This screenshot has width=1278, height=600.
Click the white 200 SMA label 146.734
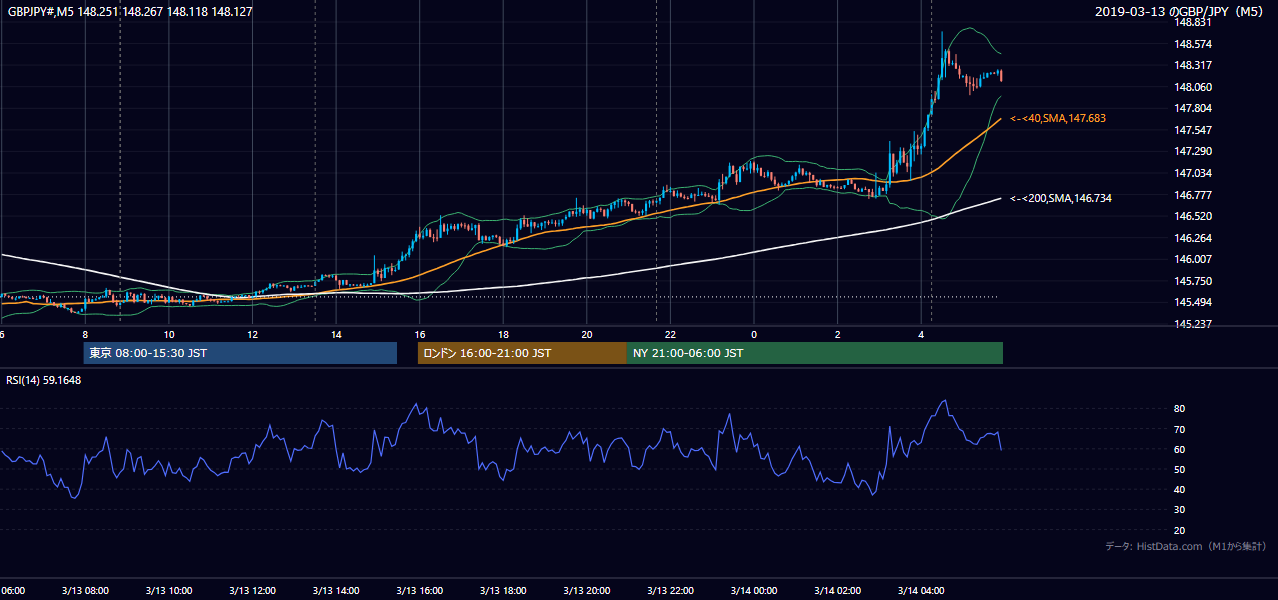(1061, 198)
